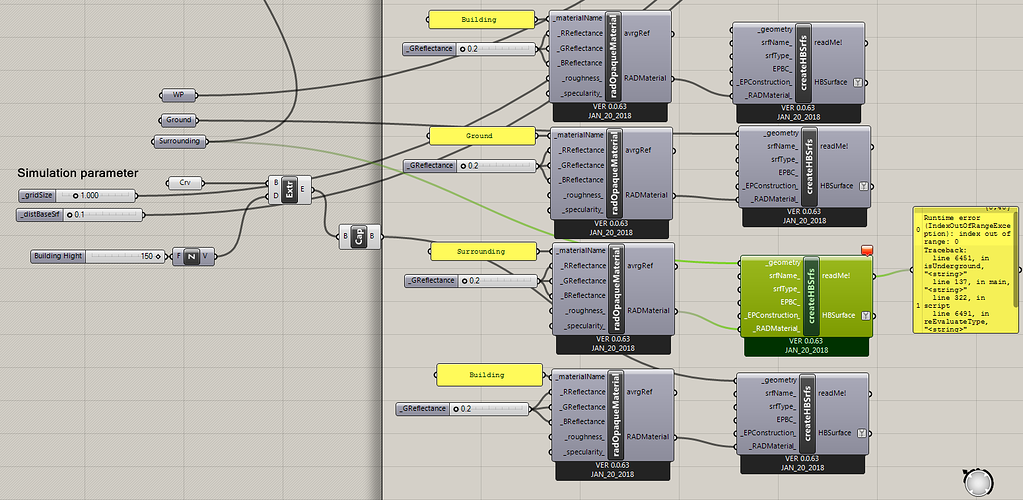Viewport: 1023px width, 500px height.
Task: Click the funnel icon on green component's HBSurface output
Action: 865,315
